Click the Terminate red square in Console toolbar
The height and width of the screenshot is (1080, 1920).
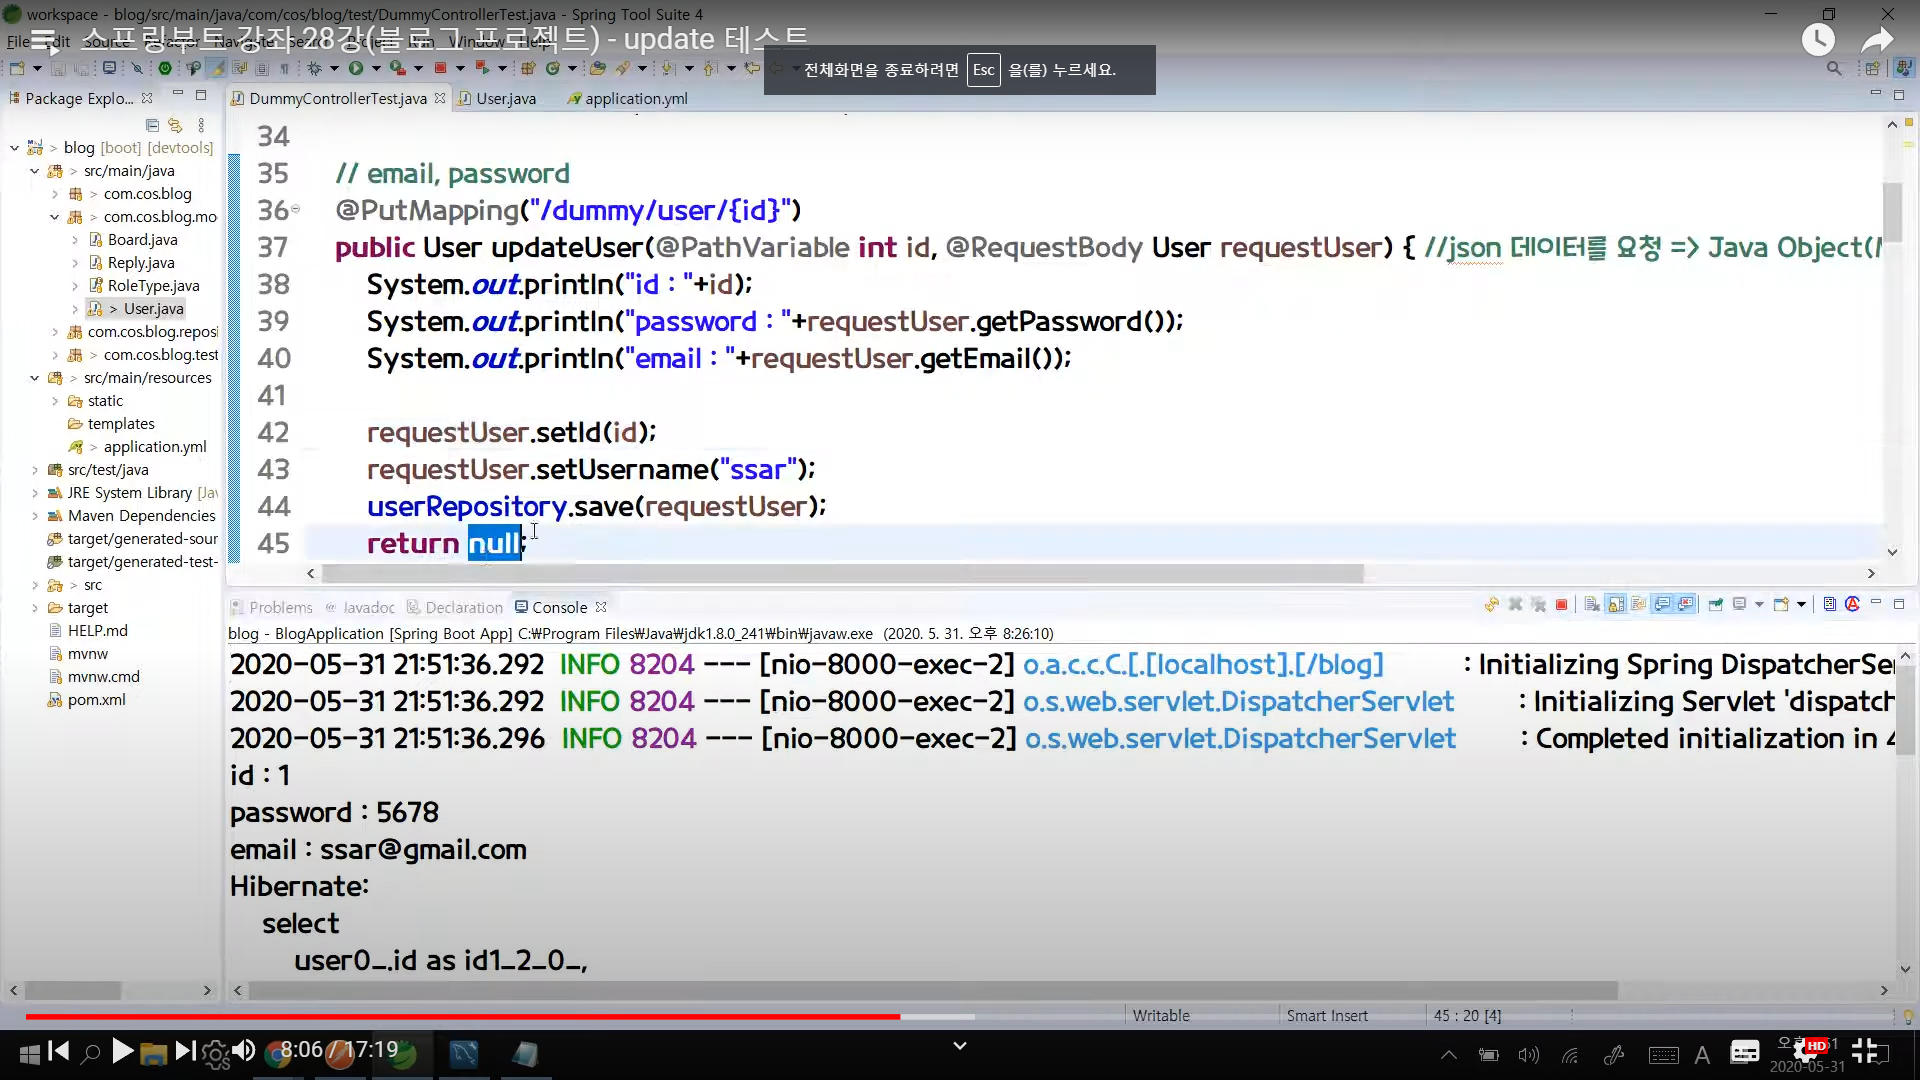point(1561,604)
